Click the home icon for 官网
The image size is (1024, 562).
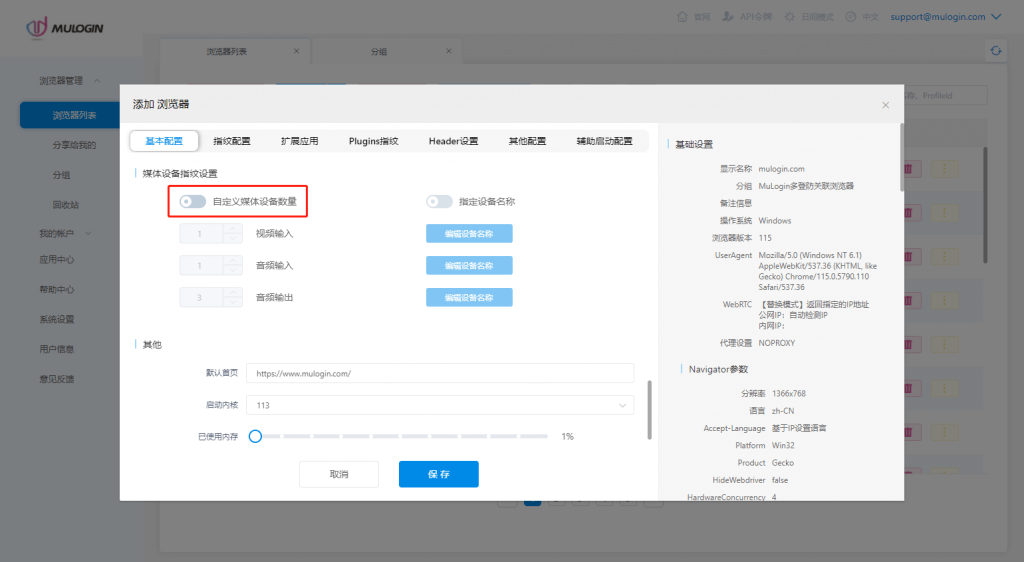[683, 17]
